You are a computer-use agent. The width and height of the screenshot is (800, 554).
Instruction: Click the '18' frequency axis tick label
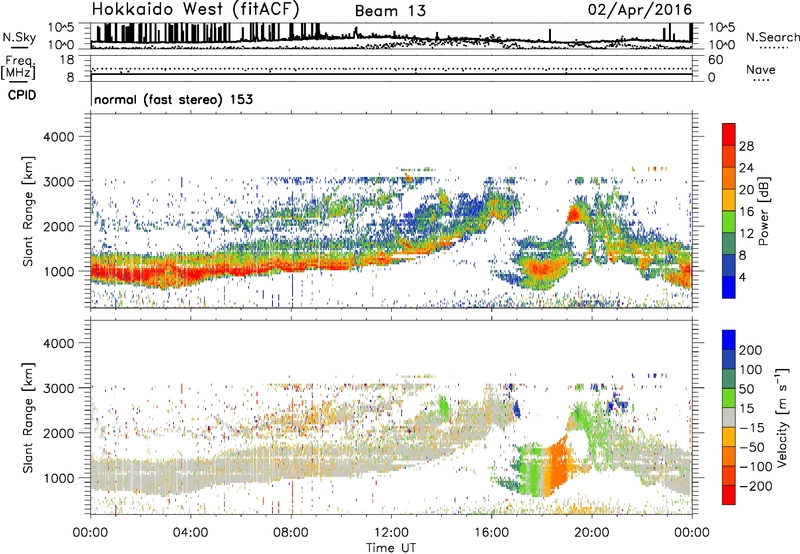(67, 60)
